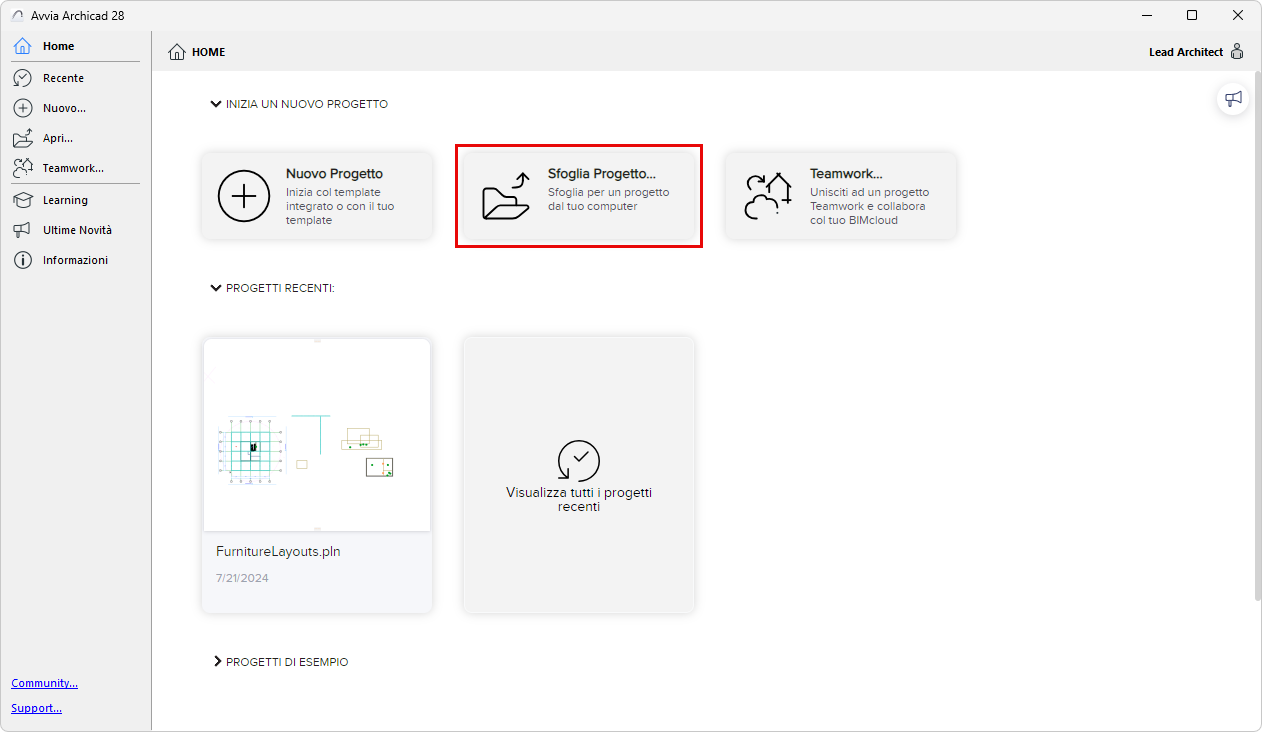Click the FurnitureLayouts.pln file name
1262x732 pixels.
(x=278, y=551)
